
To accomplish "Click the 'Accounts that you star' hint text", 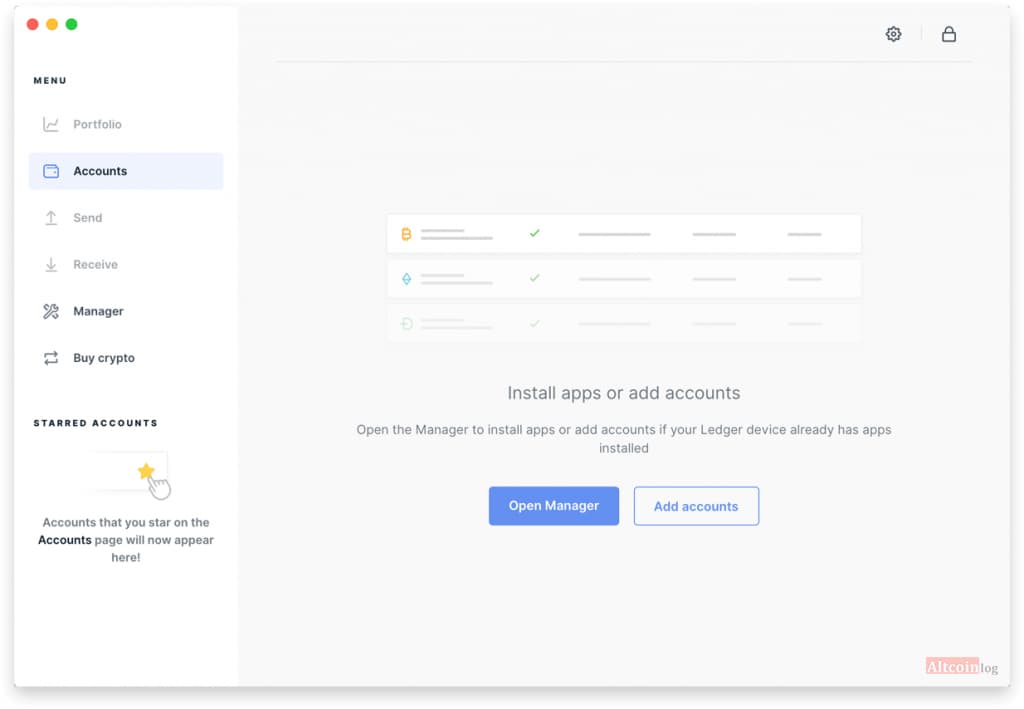I will coord(126,540).
